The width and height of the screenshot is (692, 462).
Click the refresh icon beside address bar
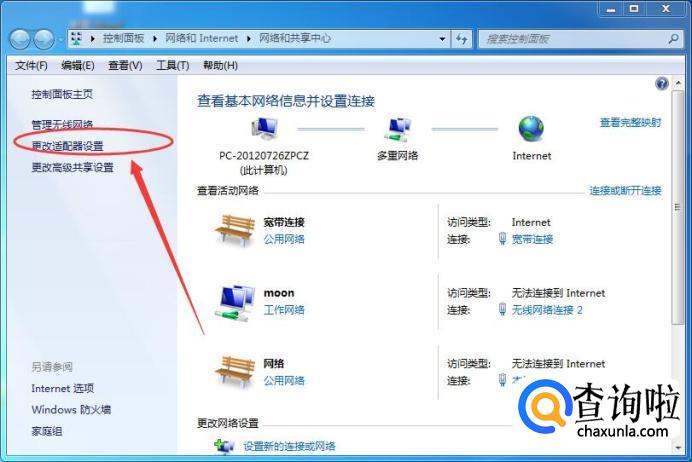pos(462,39)
